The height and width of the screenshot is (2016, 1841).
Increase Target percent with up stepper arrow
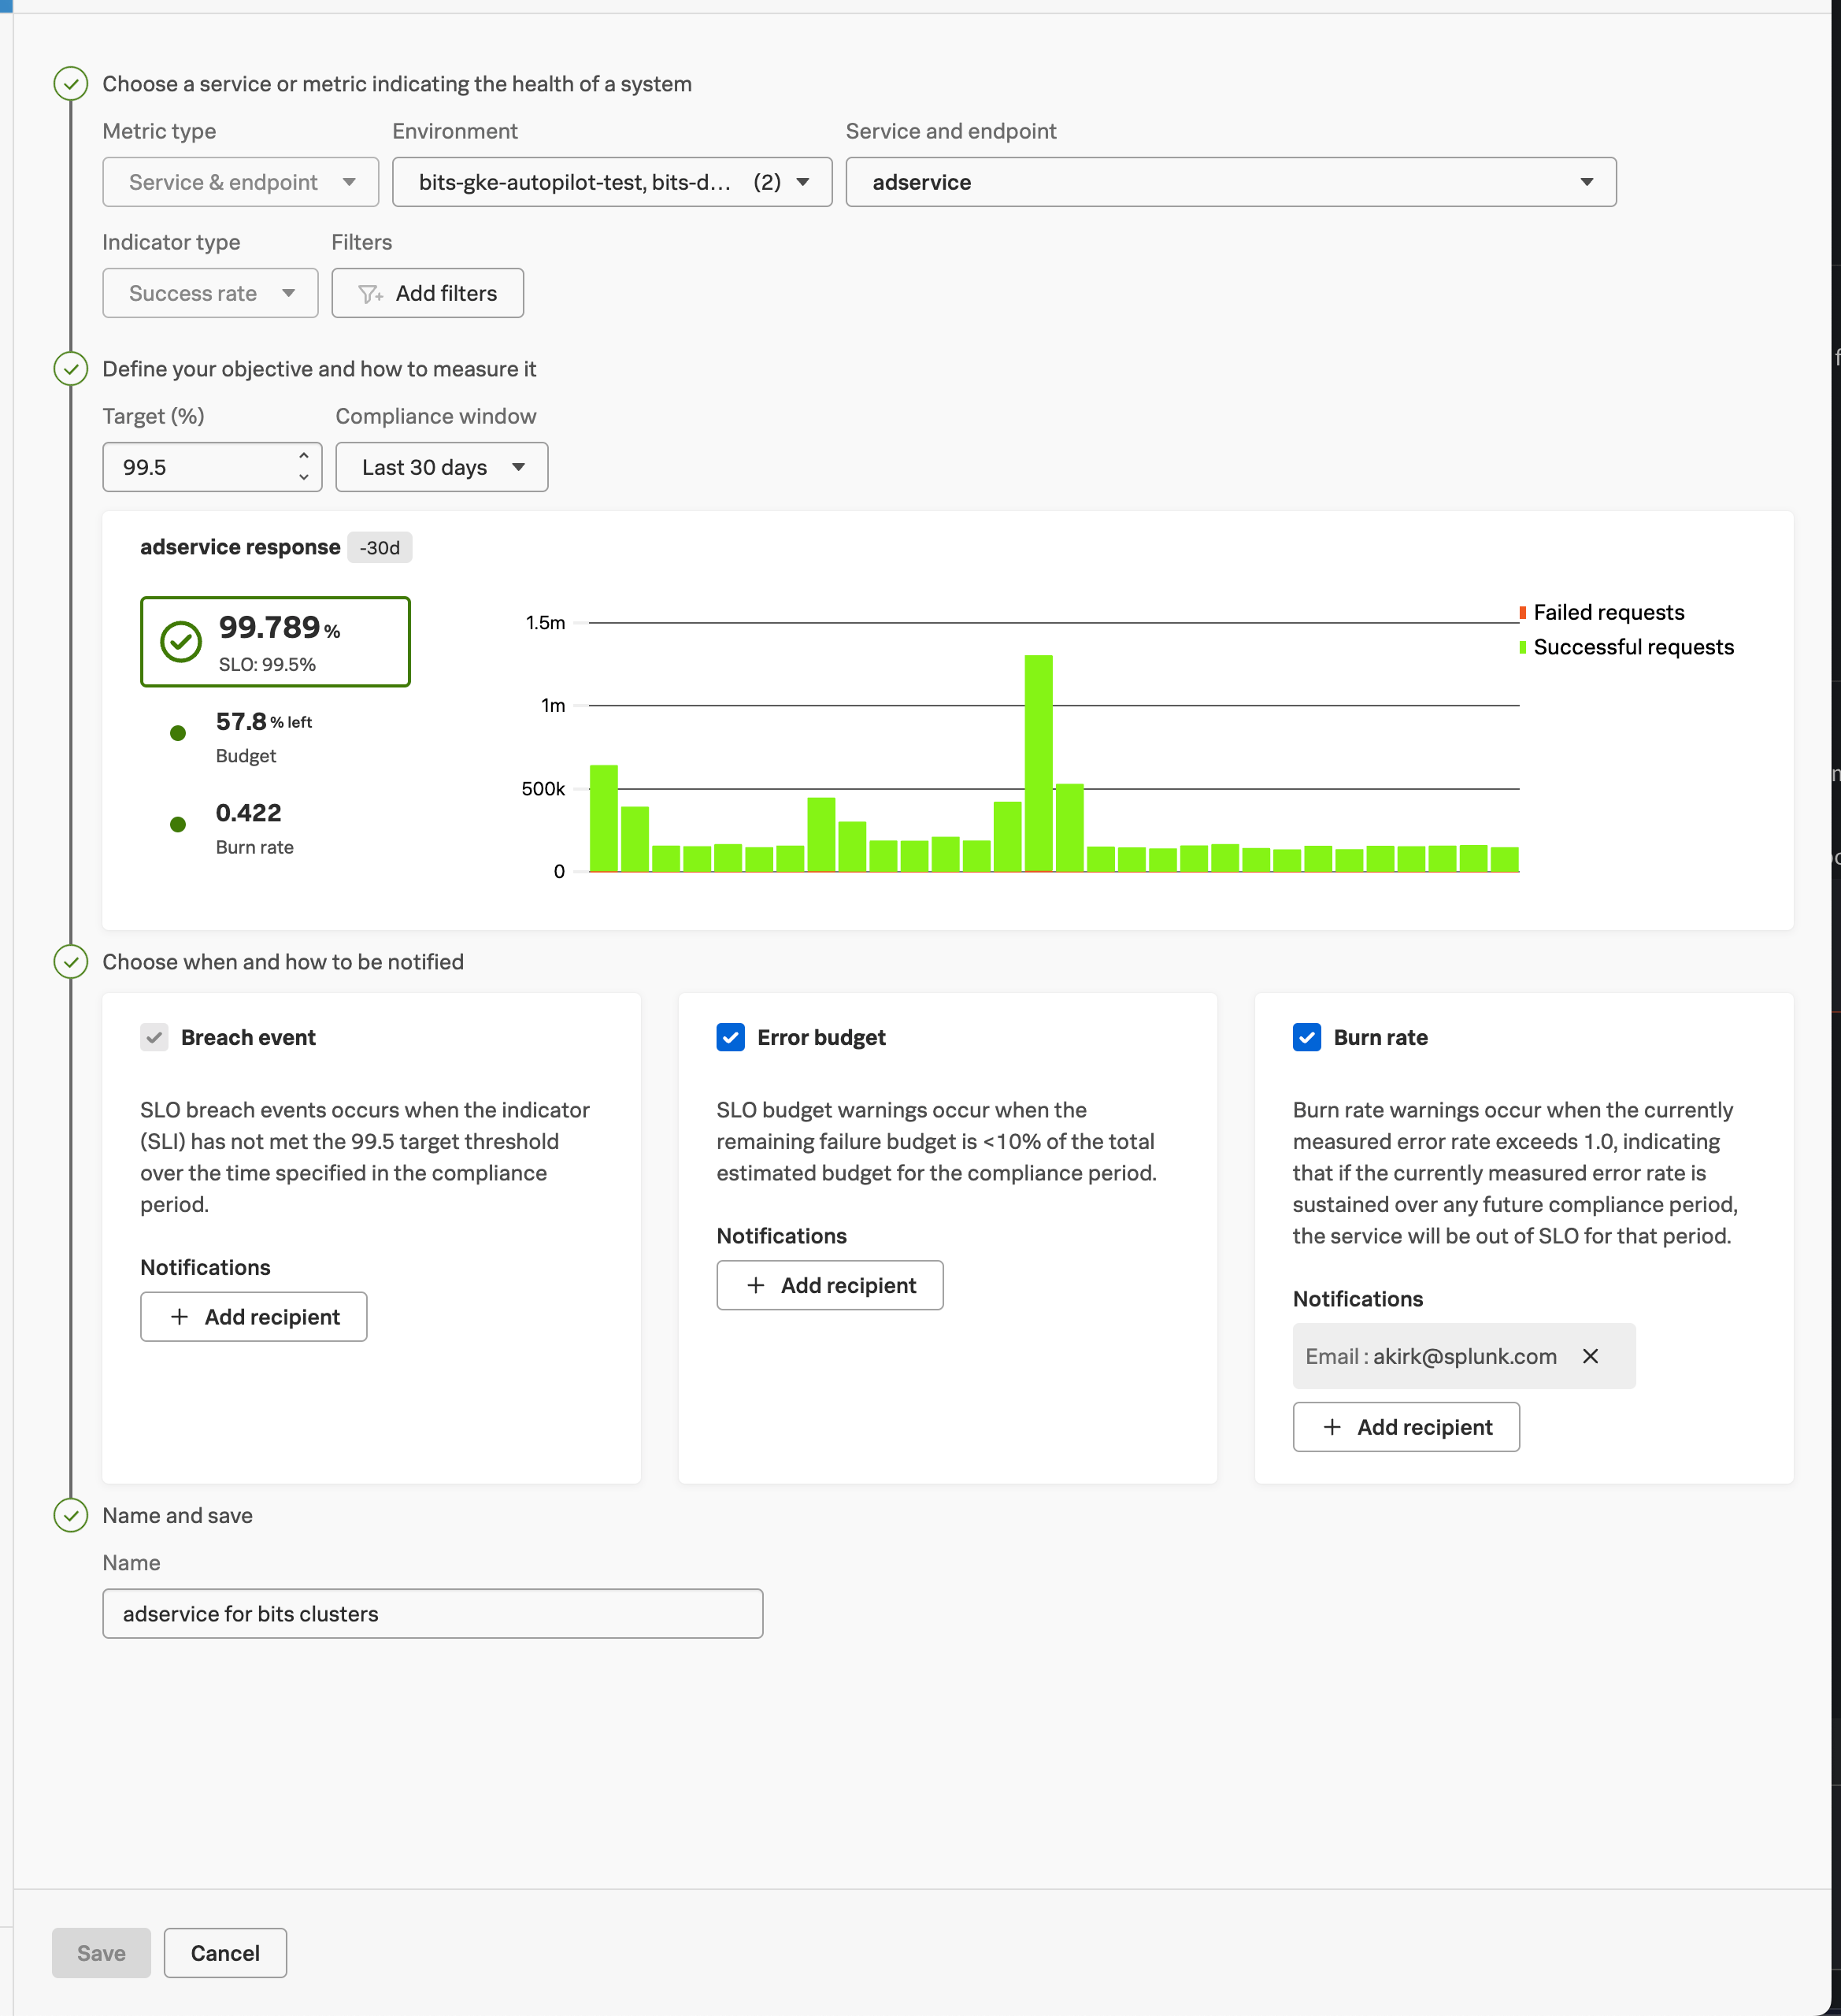[303, 456]
